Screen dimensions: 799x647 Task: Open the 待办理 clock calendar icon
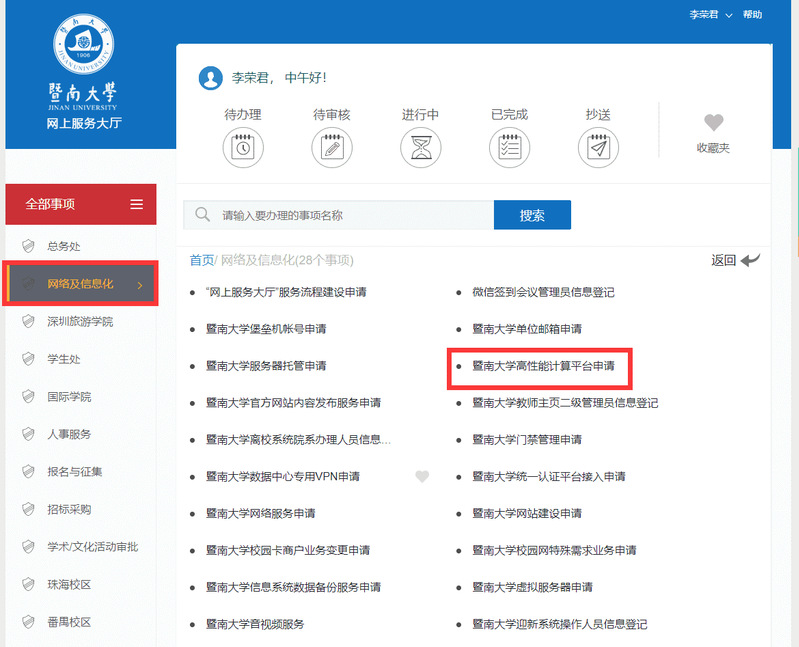(243, 148)
